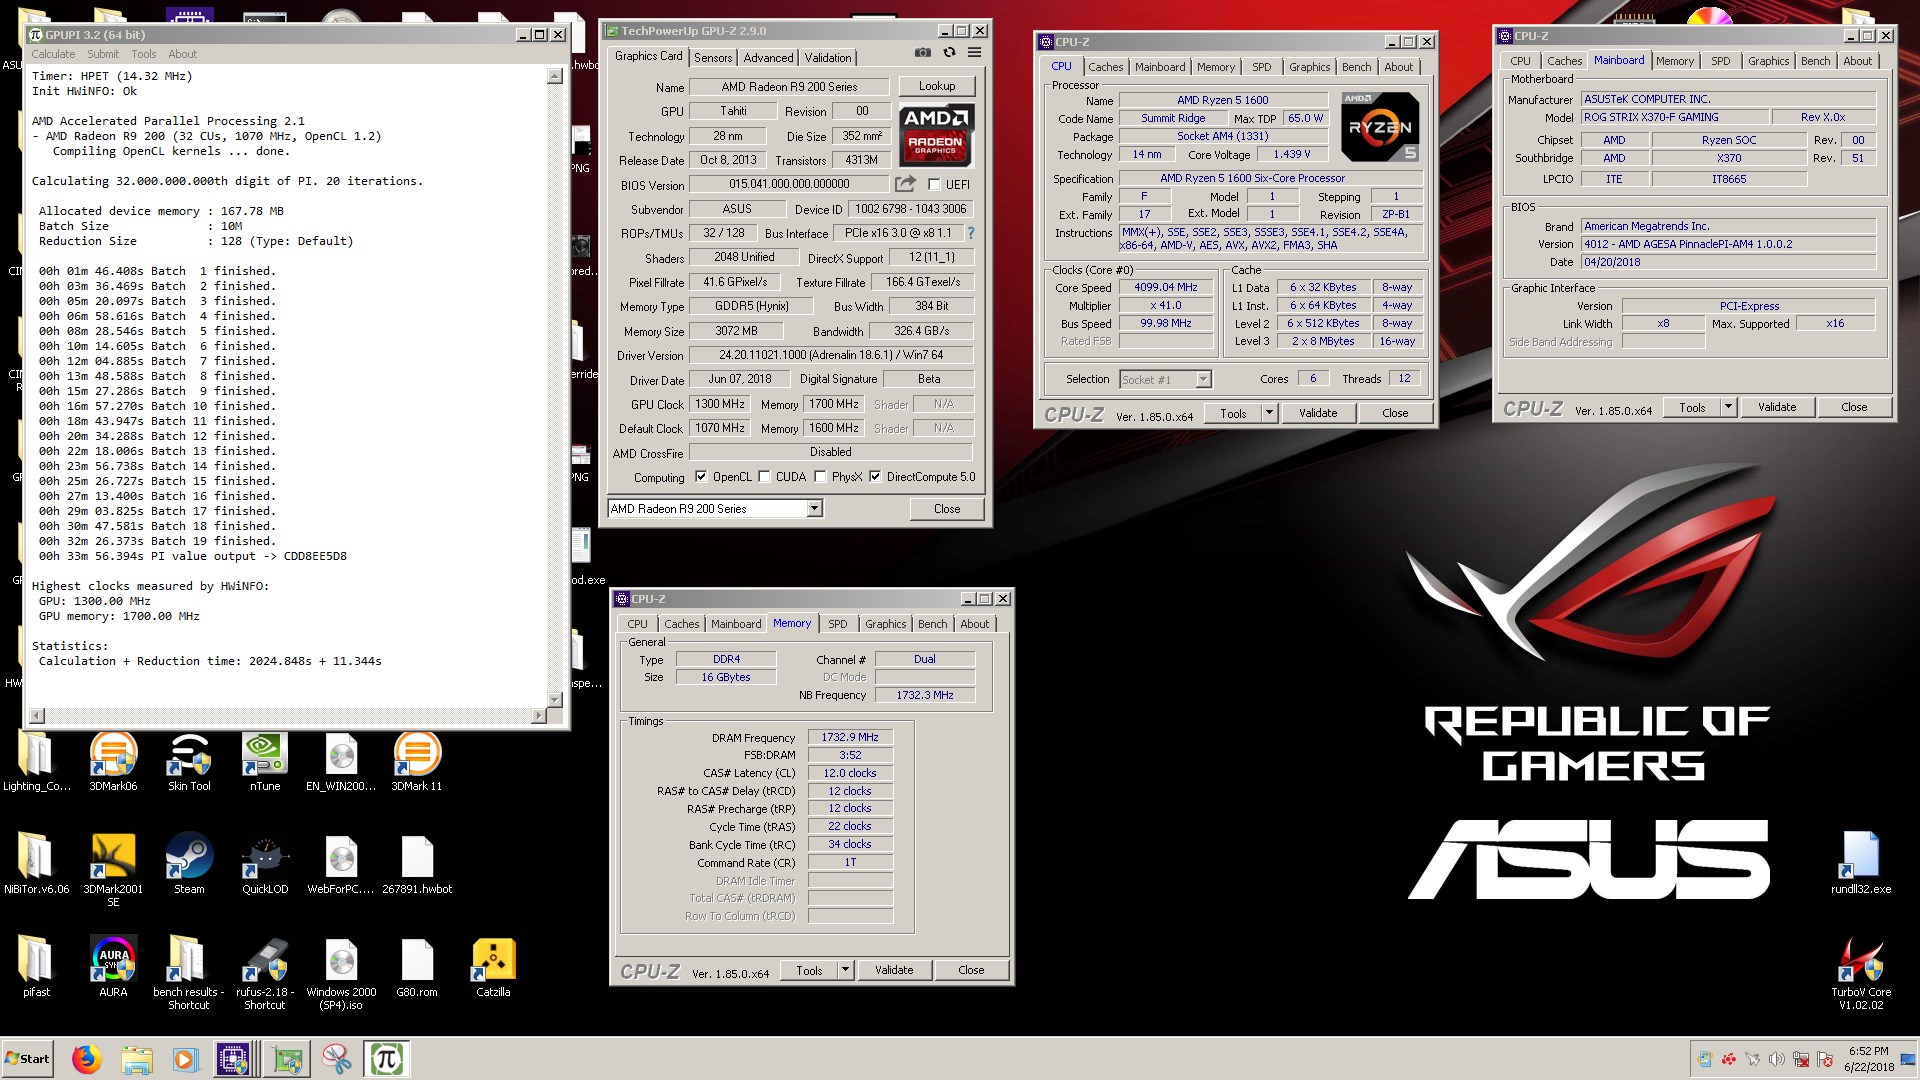Image resolution: width=1920 pixels, height=1080 pixels.
Task: Expand Tools dropdown arrow in CPU-Z Mainboard window
Action: [1728, 407]
